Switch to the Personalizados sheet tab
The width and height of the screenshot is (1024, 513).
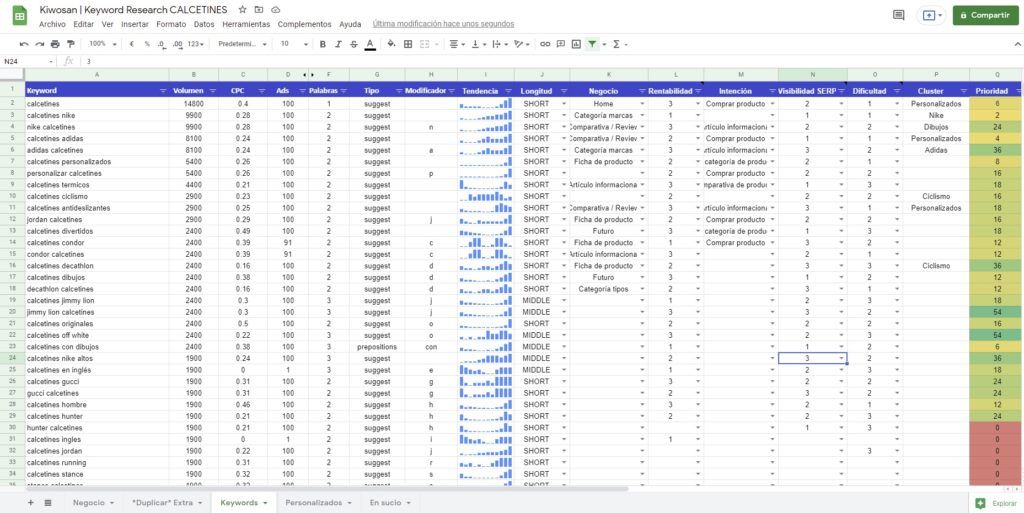click(x=313, y=503)
